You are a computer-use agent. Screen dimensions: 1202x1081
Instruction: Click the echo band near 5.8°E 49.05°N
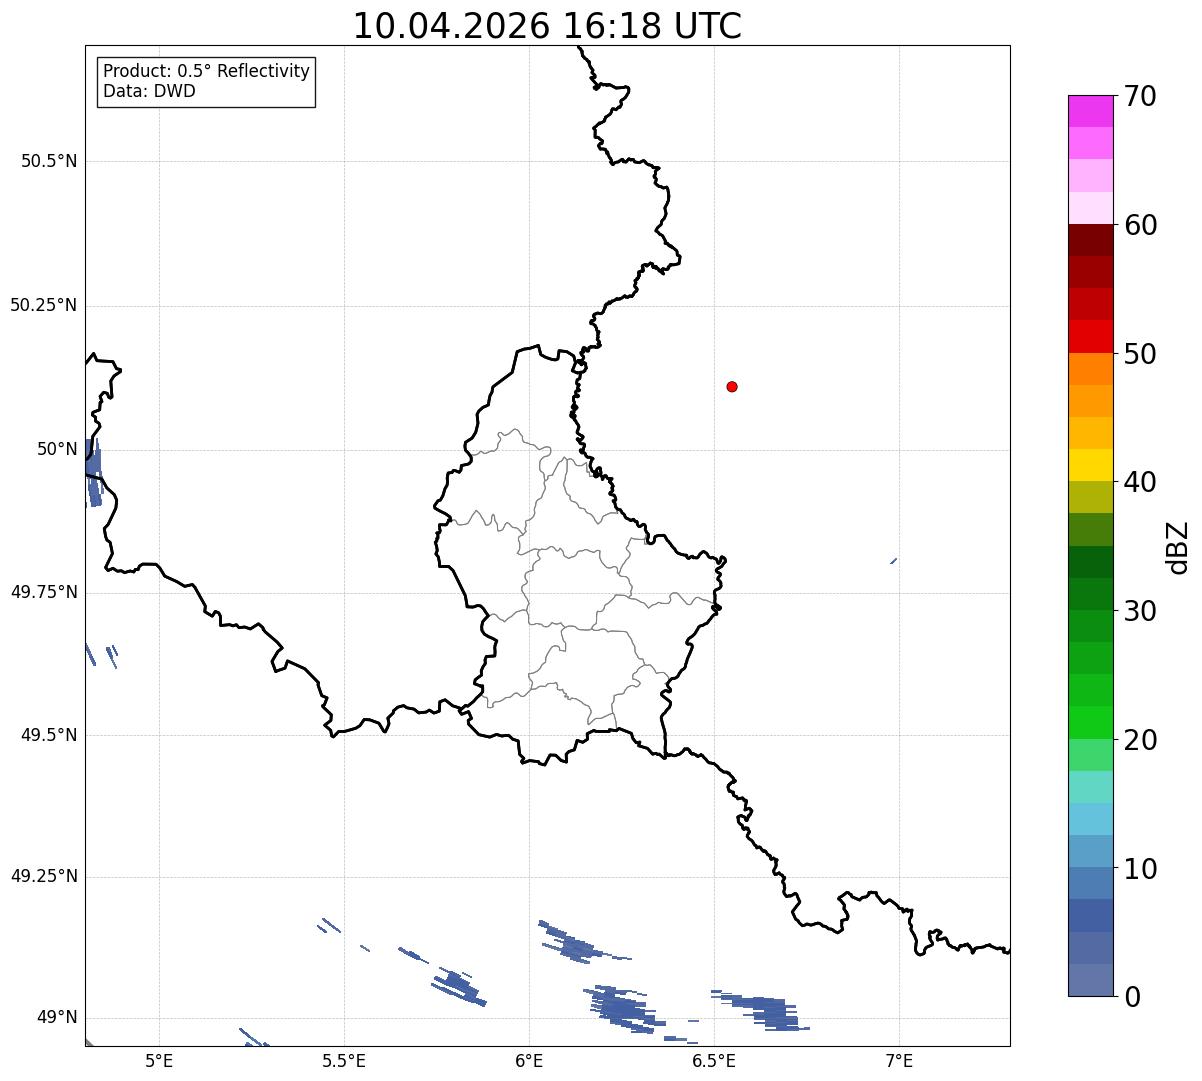pyautogui.click(x=458, y=987)
